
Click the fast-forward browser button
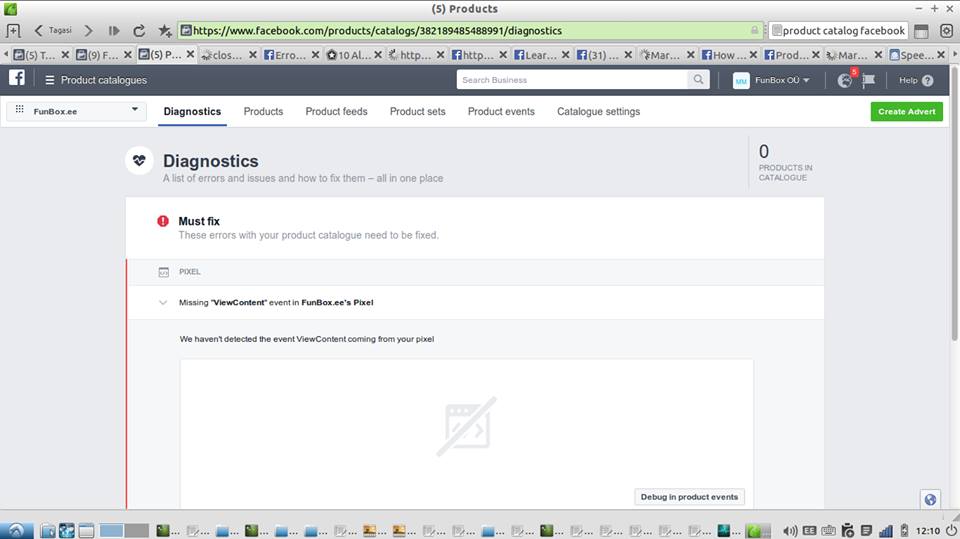coord(114,30)
